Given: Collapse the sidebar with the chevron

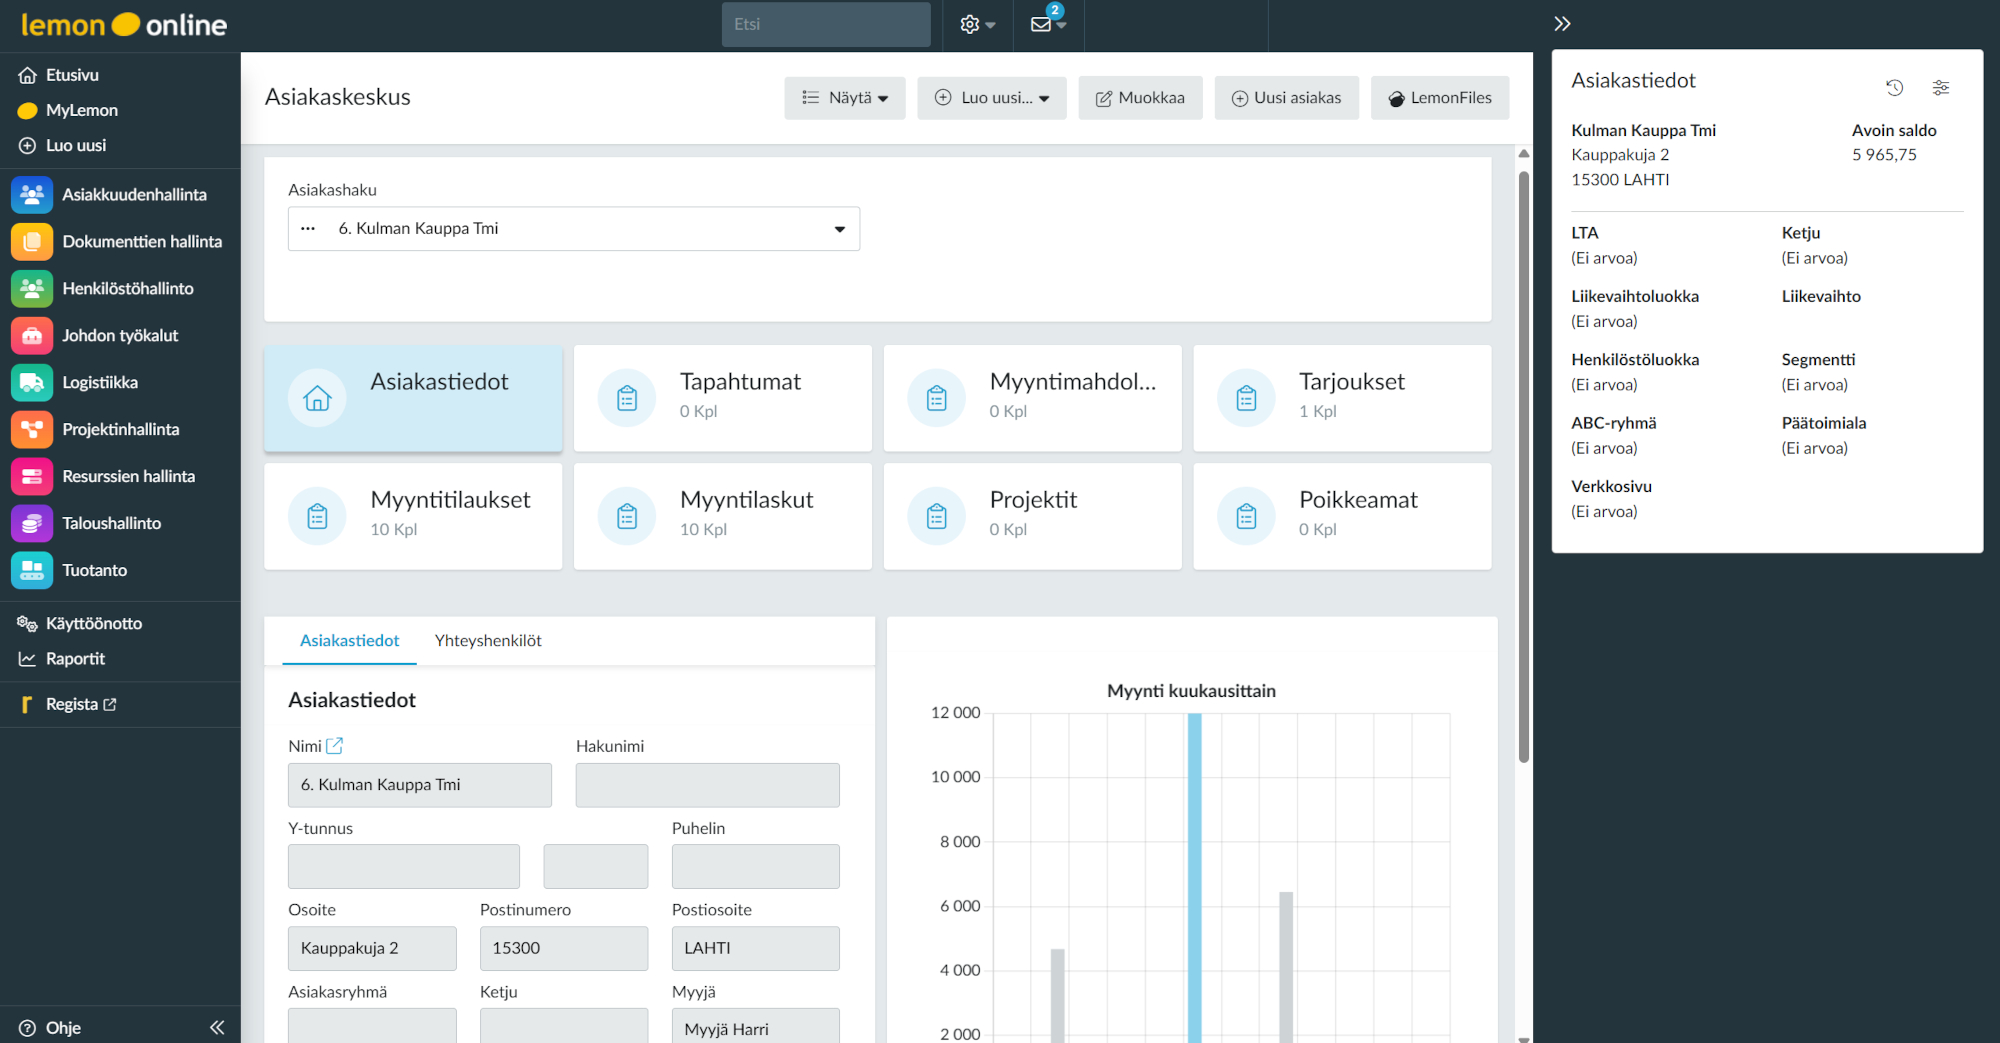Looking at the screenshot, I should coord(217,1026).
